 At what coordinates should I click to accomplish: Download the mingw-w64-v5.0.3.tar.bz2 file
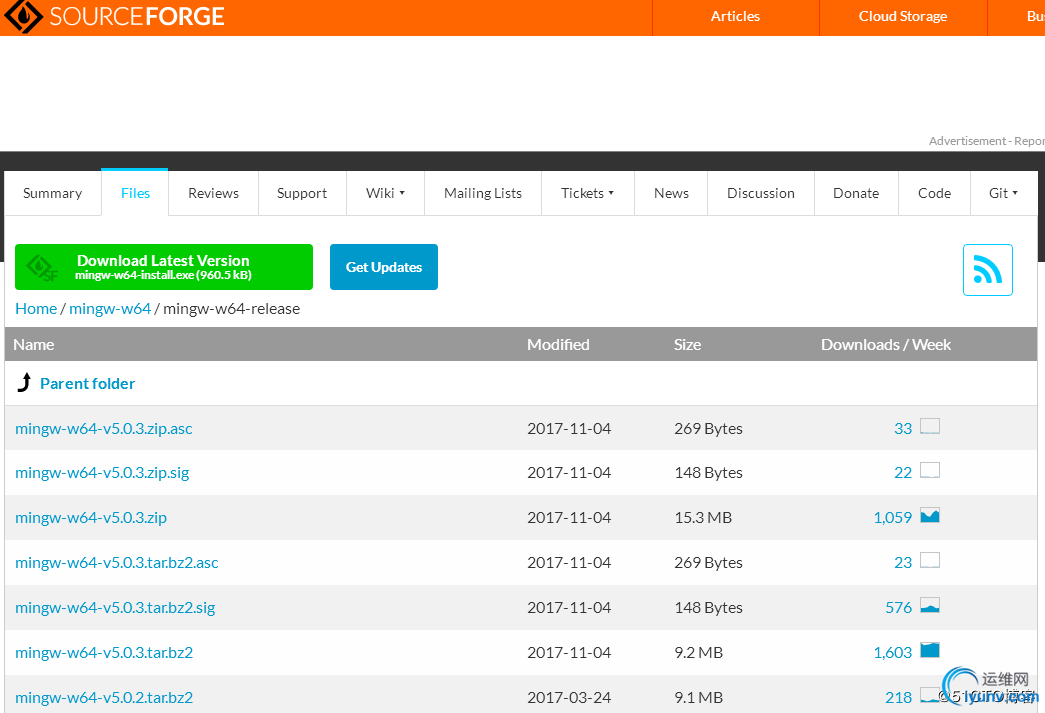[x=104, y=652]
